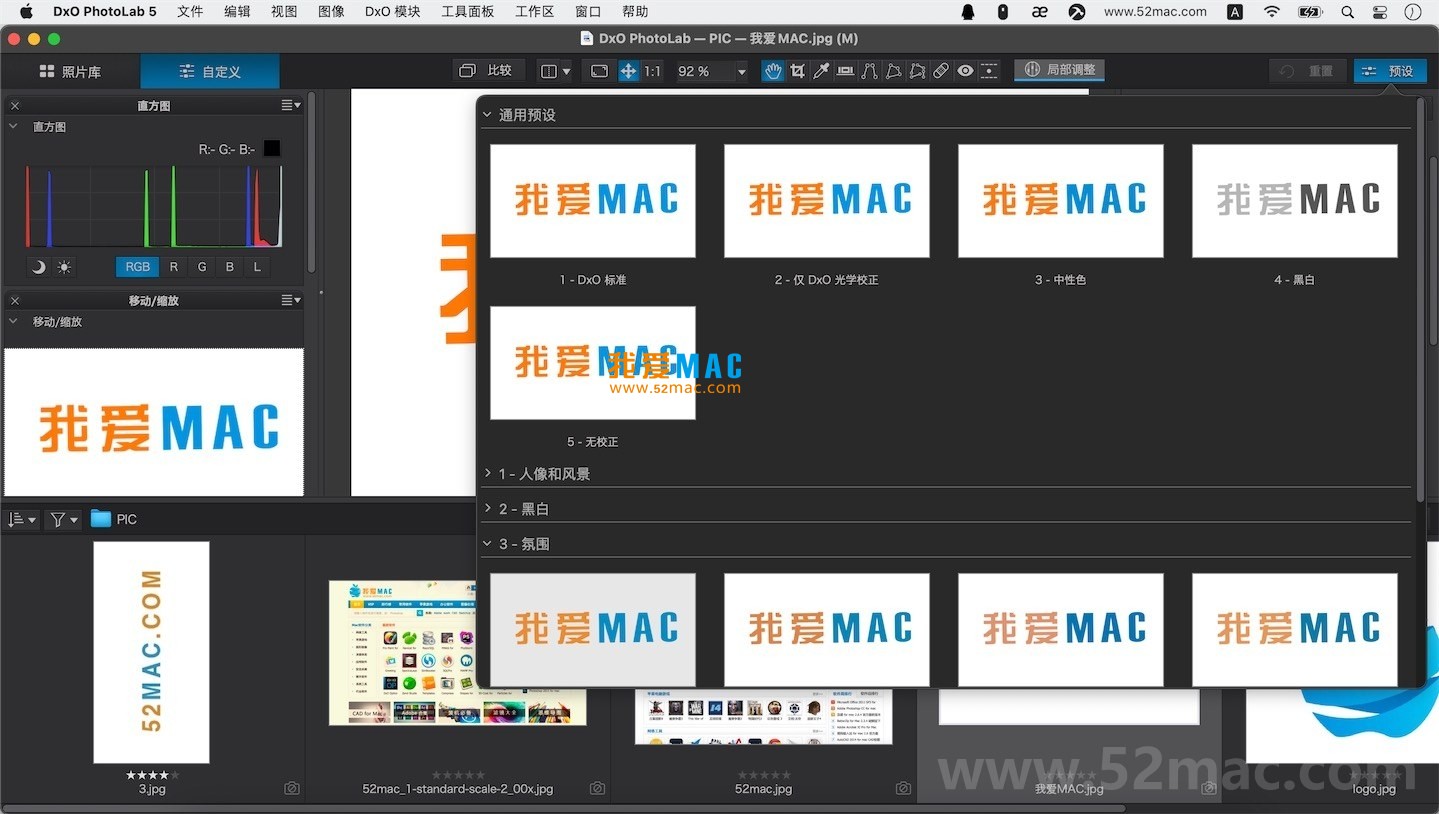Open the DxO 模块 menu

click(x=393, y=12)
